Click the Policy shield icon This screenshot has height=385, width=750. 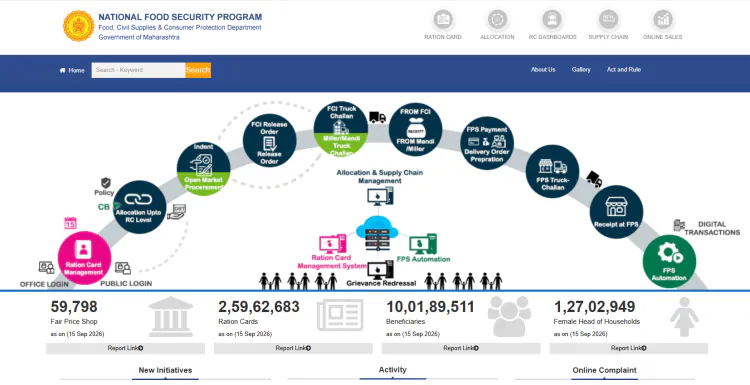(106, 183)
